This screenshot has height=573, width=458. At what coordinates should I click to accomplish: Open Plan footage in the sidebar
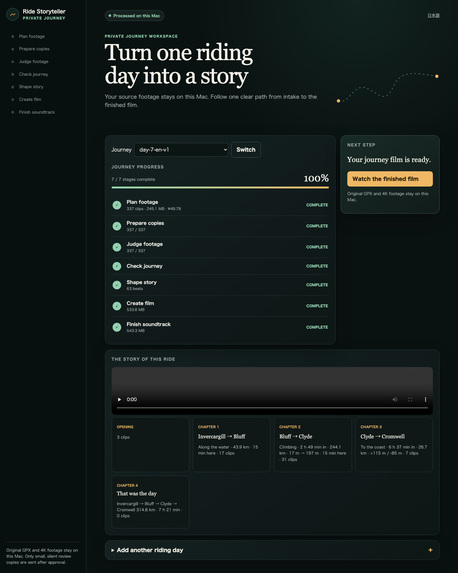coord(31,36)
